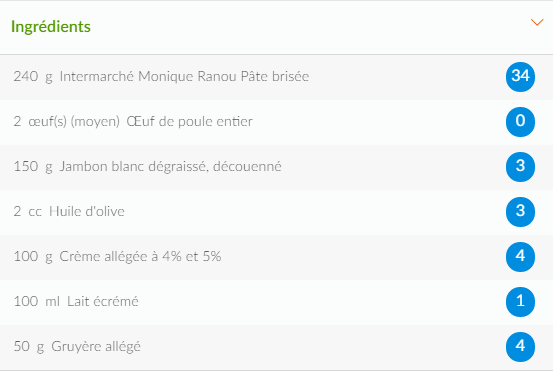
Task: Select Jambon blanc dégraissé, découenné ingredient
Action: click(x=170, y=166)
